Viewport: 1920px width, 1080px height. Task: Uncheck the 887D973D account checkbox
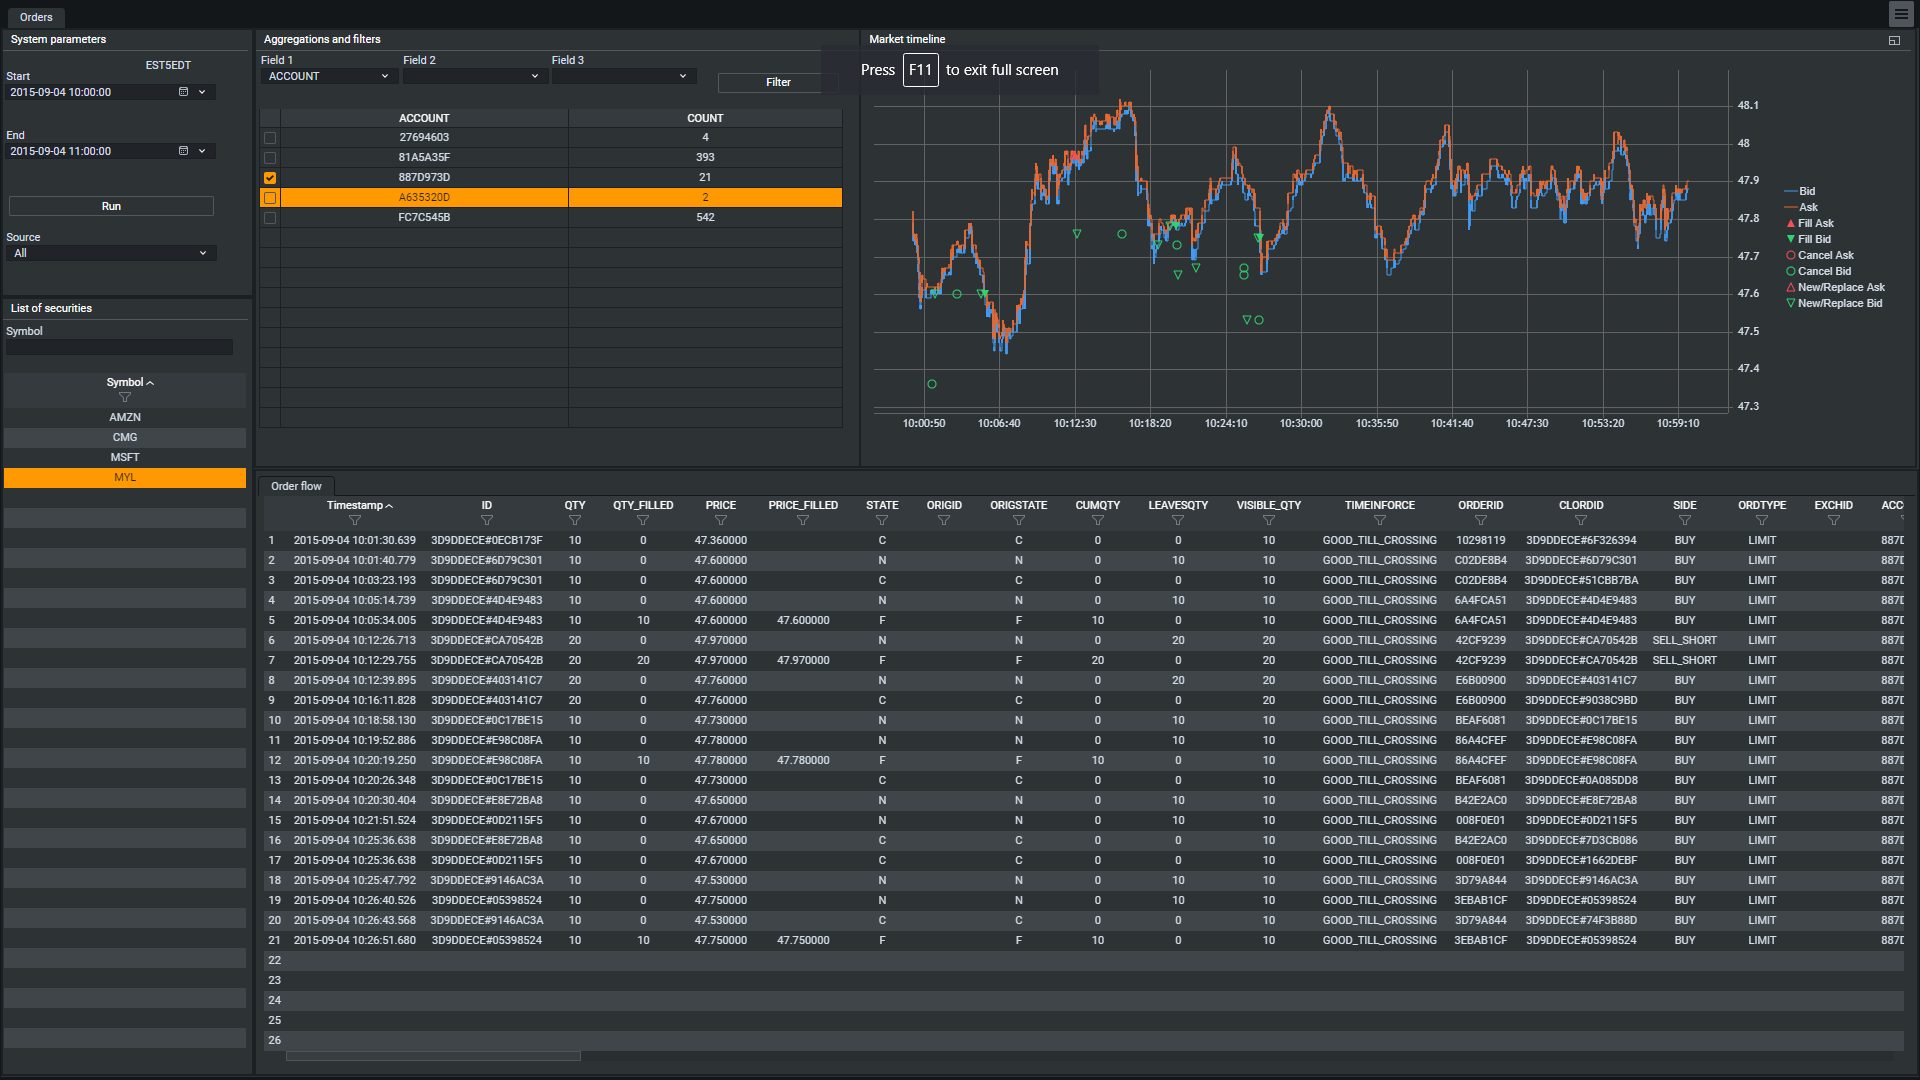point(270,178)
